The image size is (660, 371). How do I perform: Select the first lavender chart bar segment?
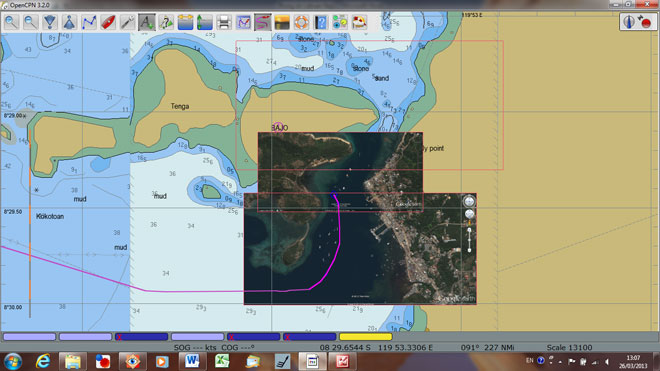(29, 336)
